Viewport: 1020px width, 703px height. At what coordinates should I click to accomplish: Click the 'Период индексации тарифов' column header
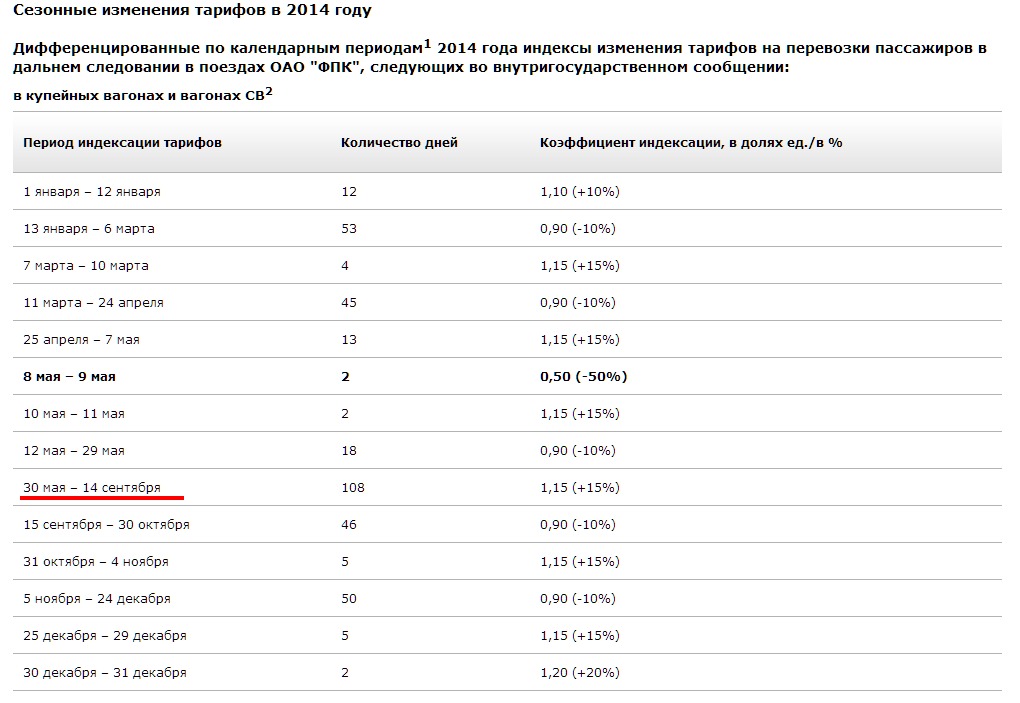122,142
